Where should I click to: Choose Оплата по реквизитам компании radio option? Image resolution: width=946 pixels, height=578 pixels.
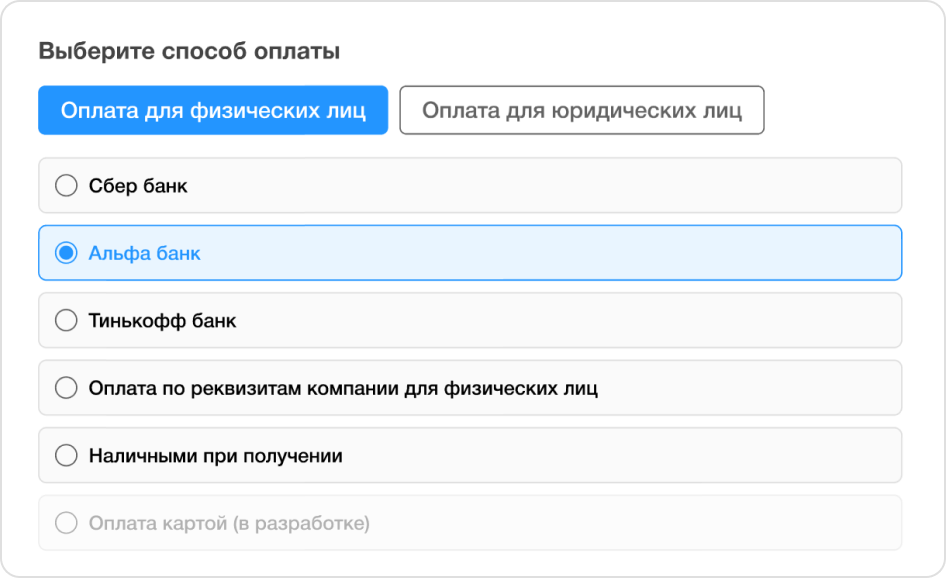[x=66, y=388]
